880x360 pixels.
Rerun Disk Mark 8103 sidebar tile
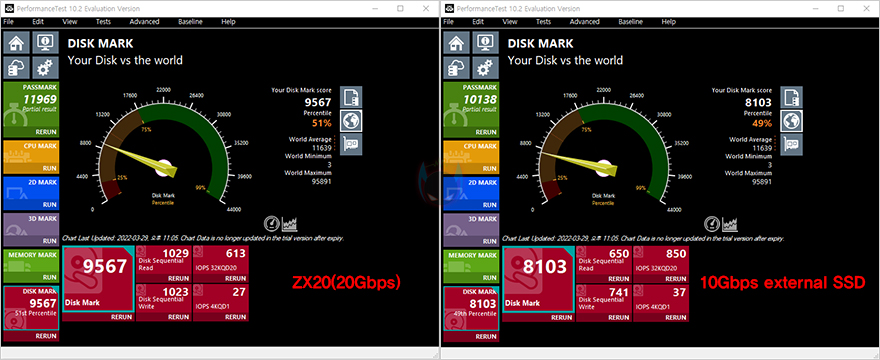point(486,336)
